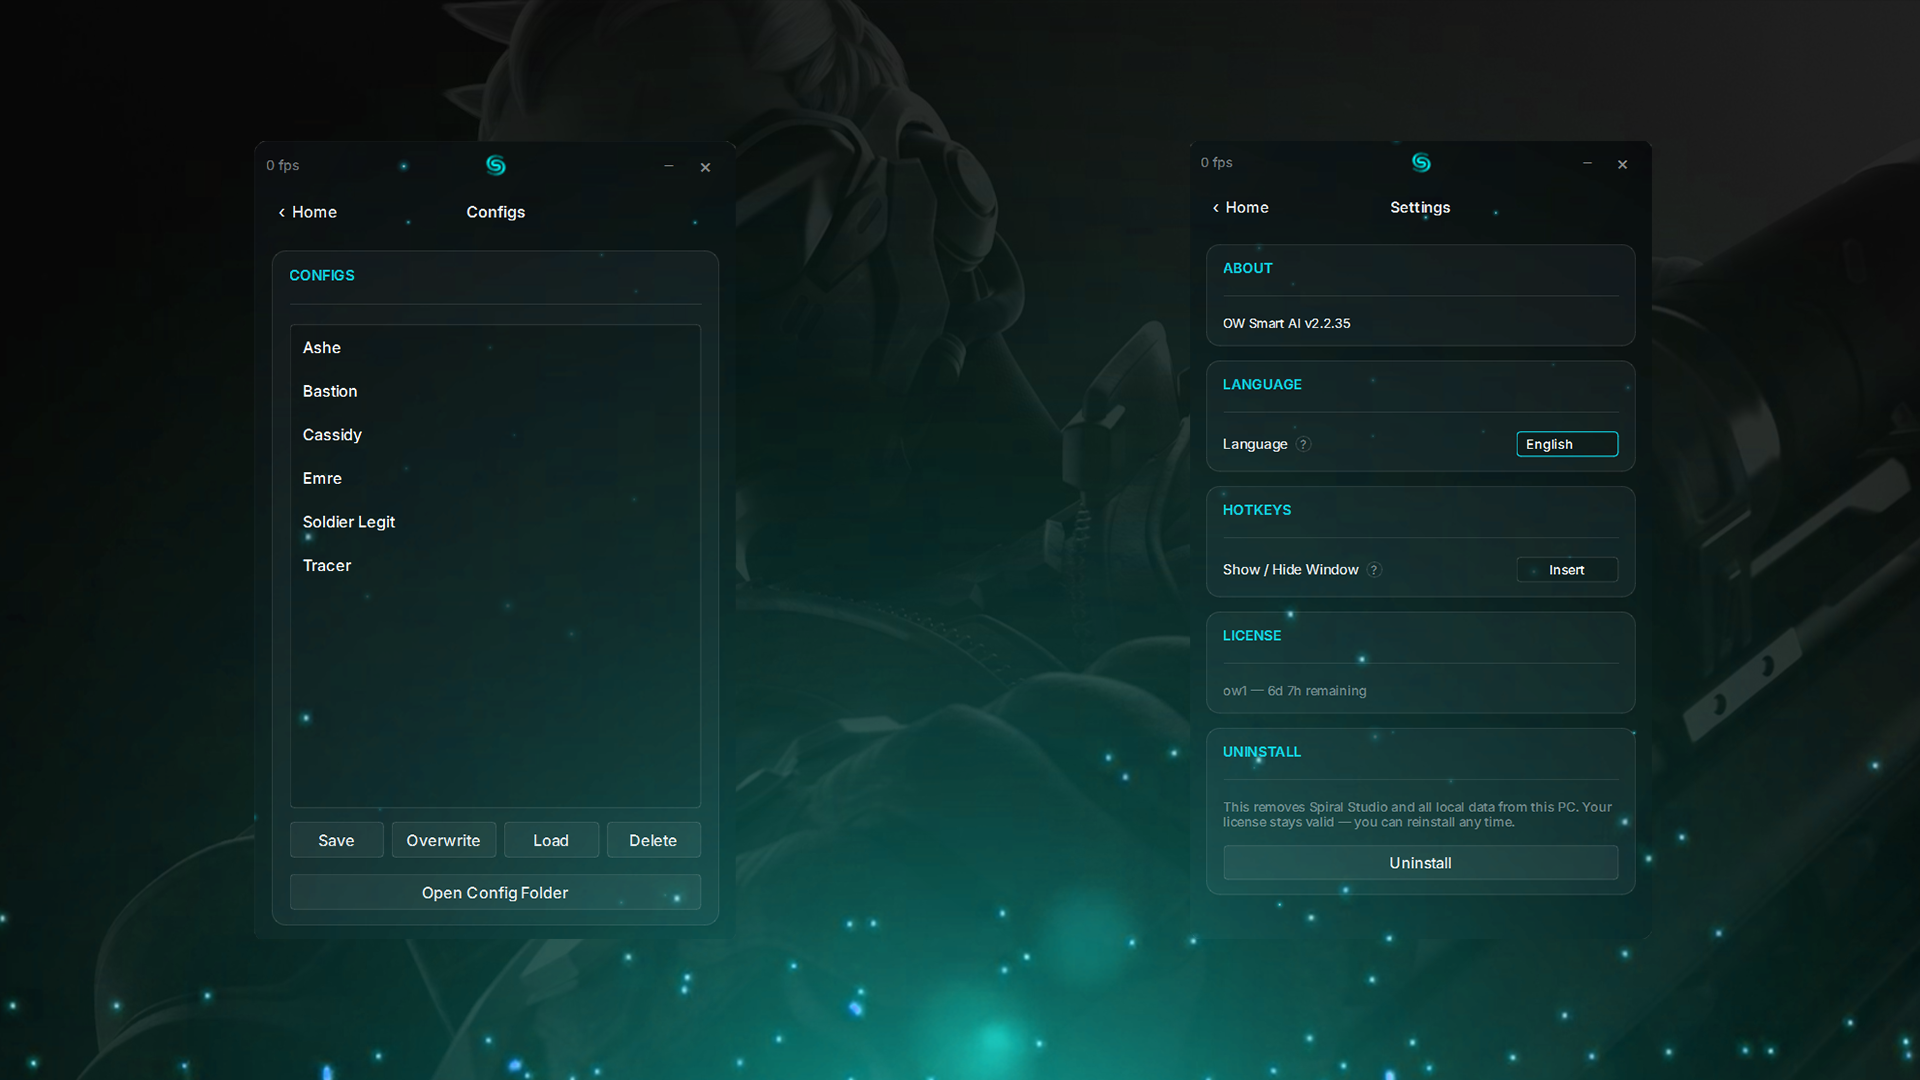Open the English language dropdown
The image size is (1920, 1080).
pos(1567,444)
